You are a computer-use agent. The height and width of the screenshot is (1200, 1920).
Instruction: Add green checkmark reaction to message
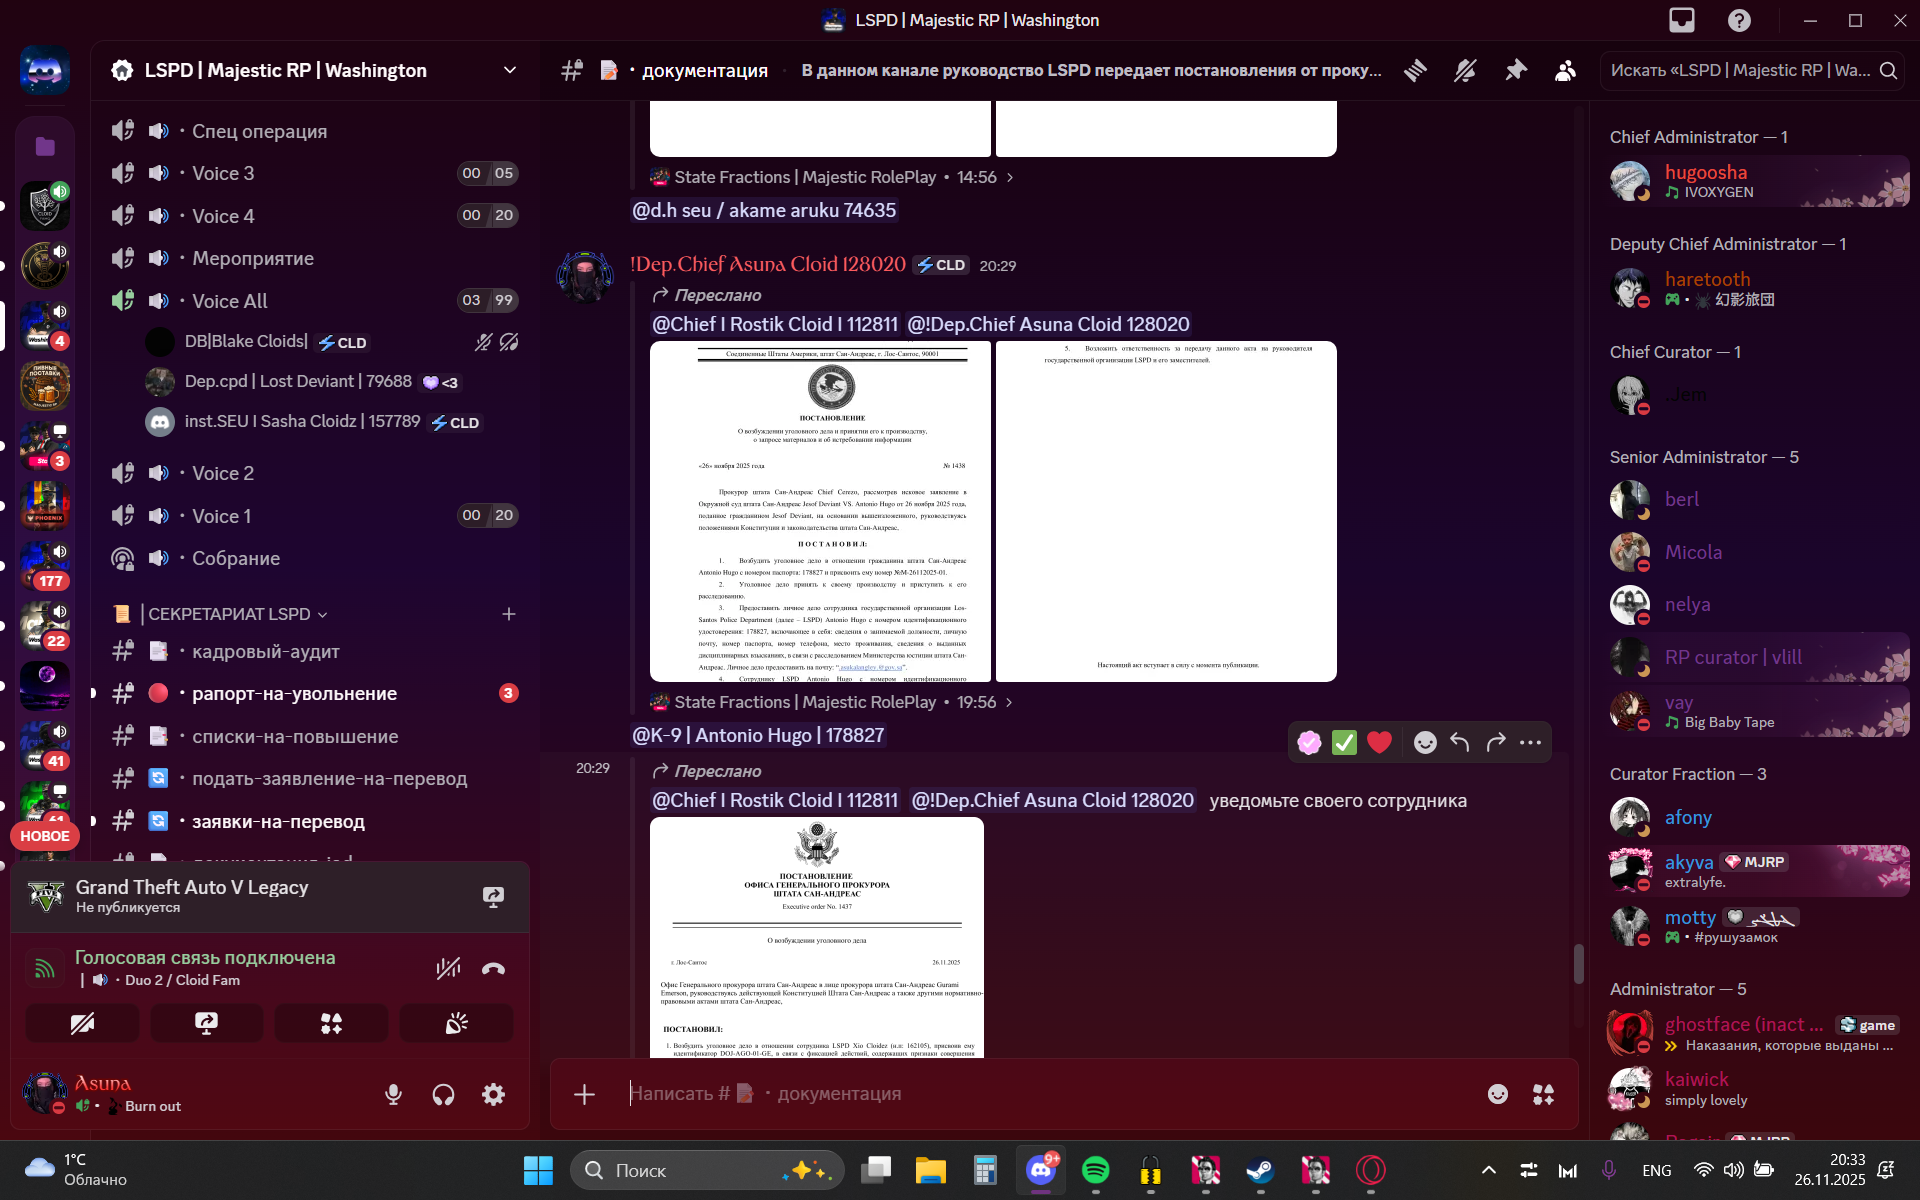(1344, 742)
